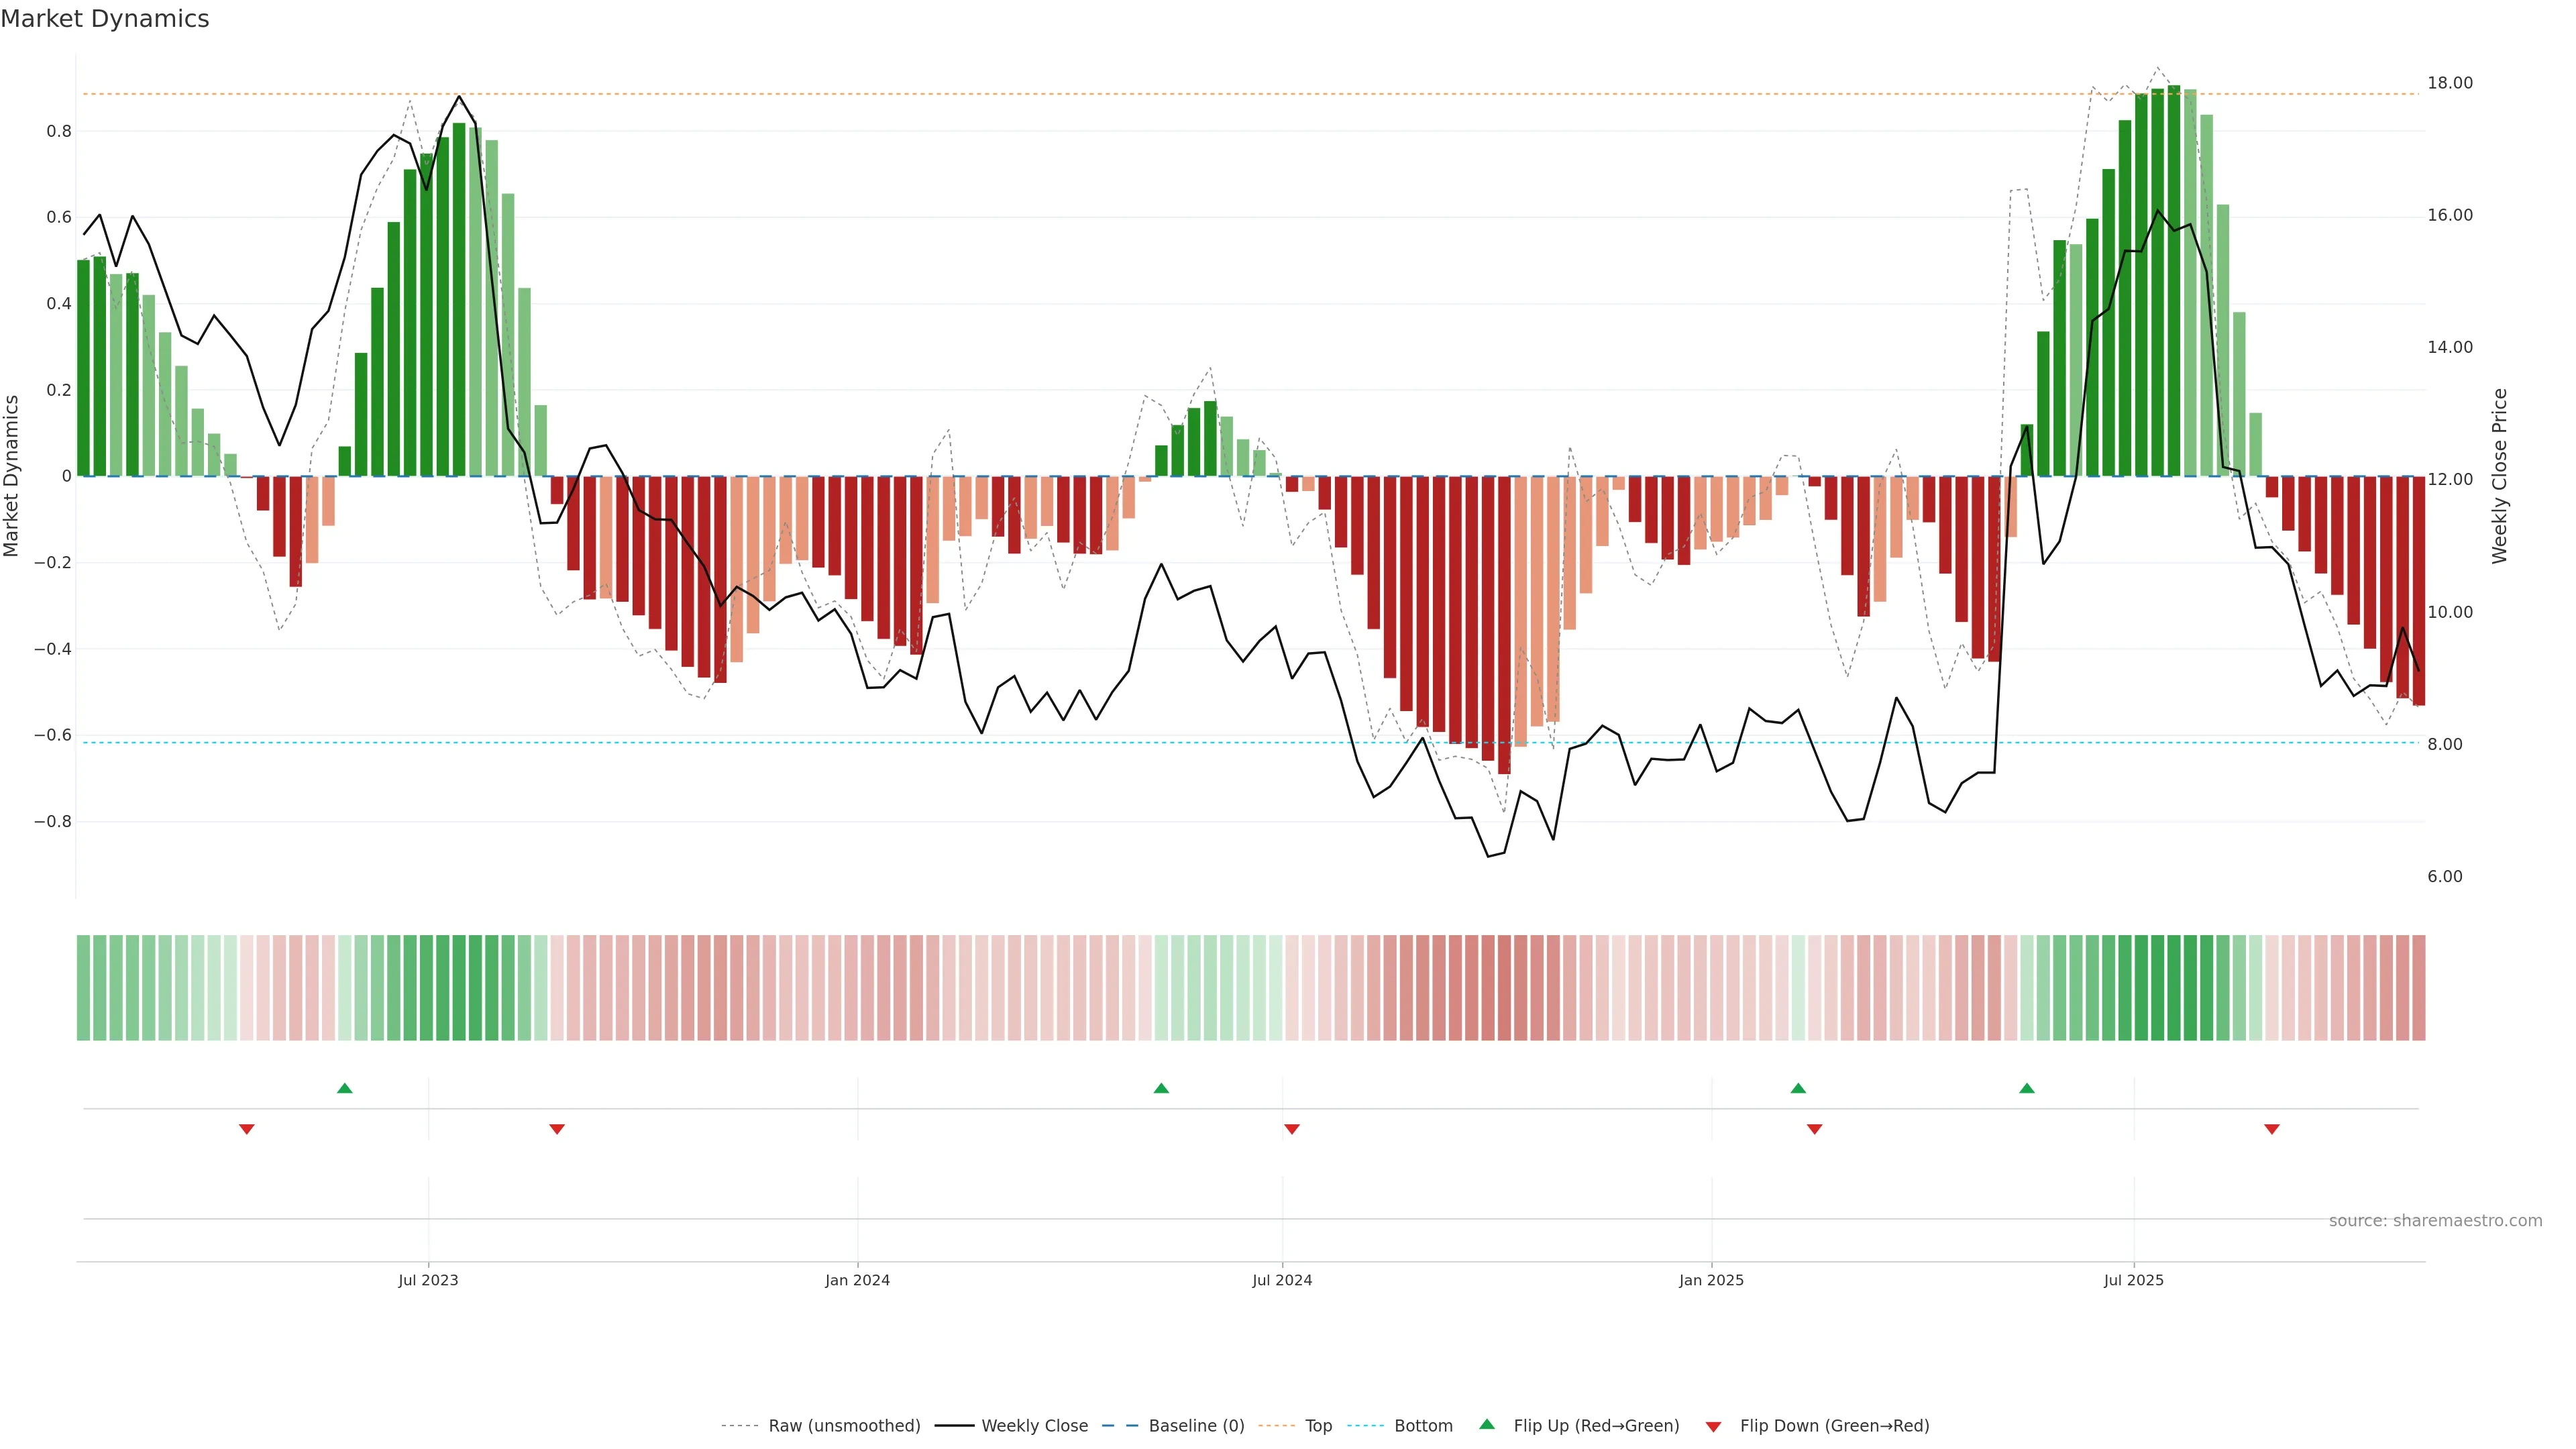Click the first red flip-down marker on left
The height and width of the screenshot is (1449, 2576).
pos(247,1129)
